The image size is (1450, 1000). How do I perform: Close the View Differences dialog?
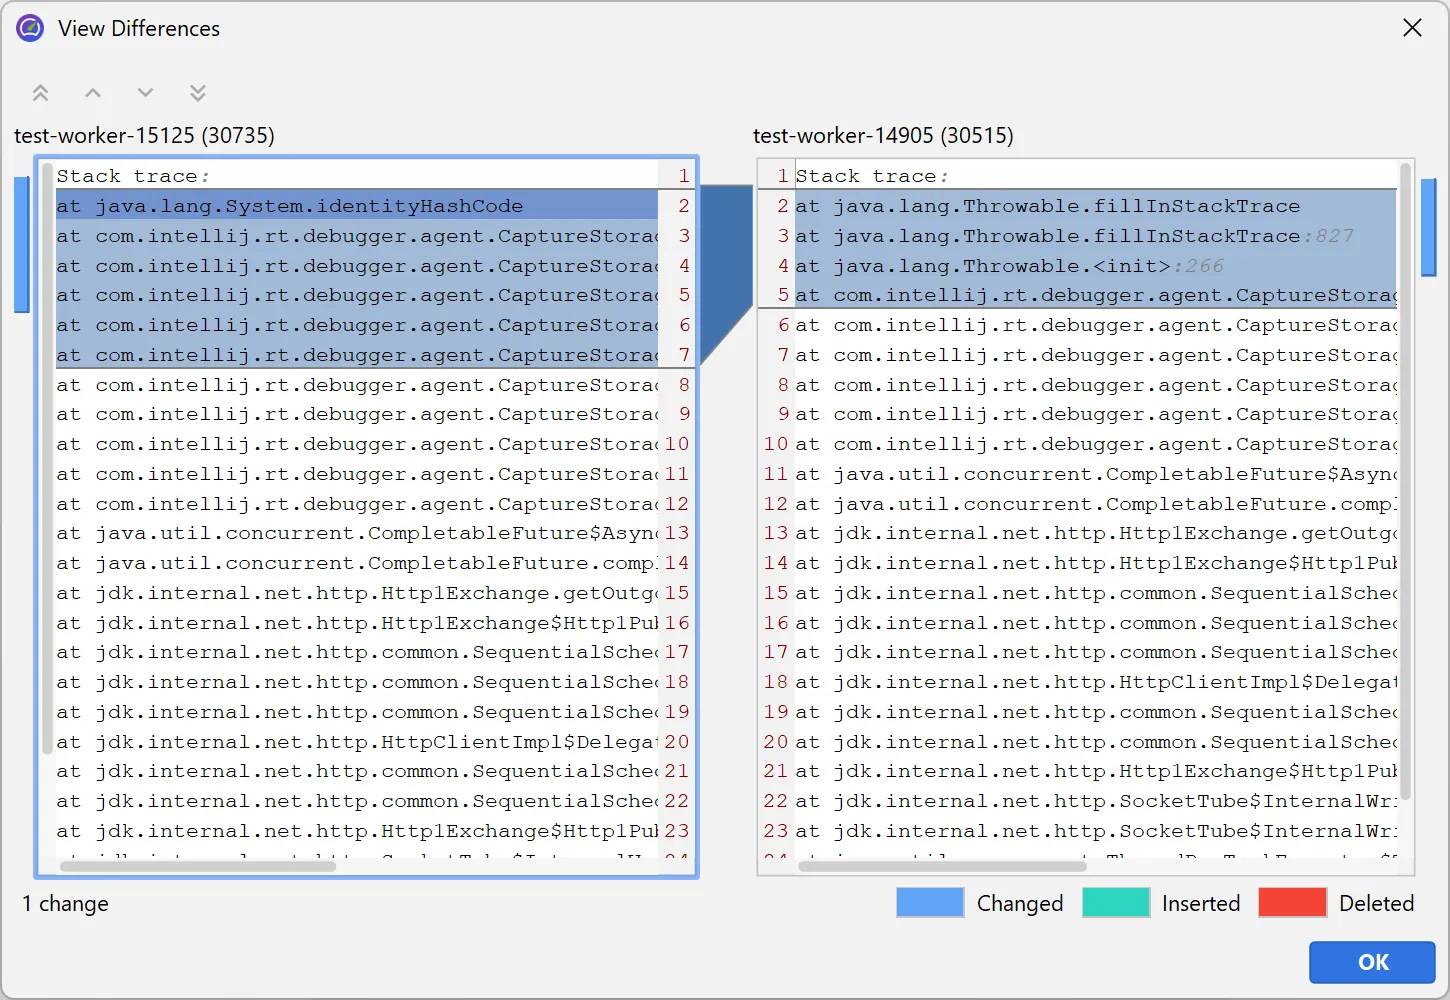(1411, 28)
